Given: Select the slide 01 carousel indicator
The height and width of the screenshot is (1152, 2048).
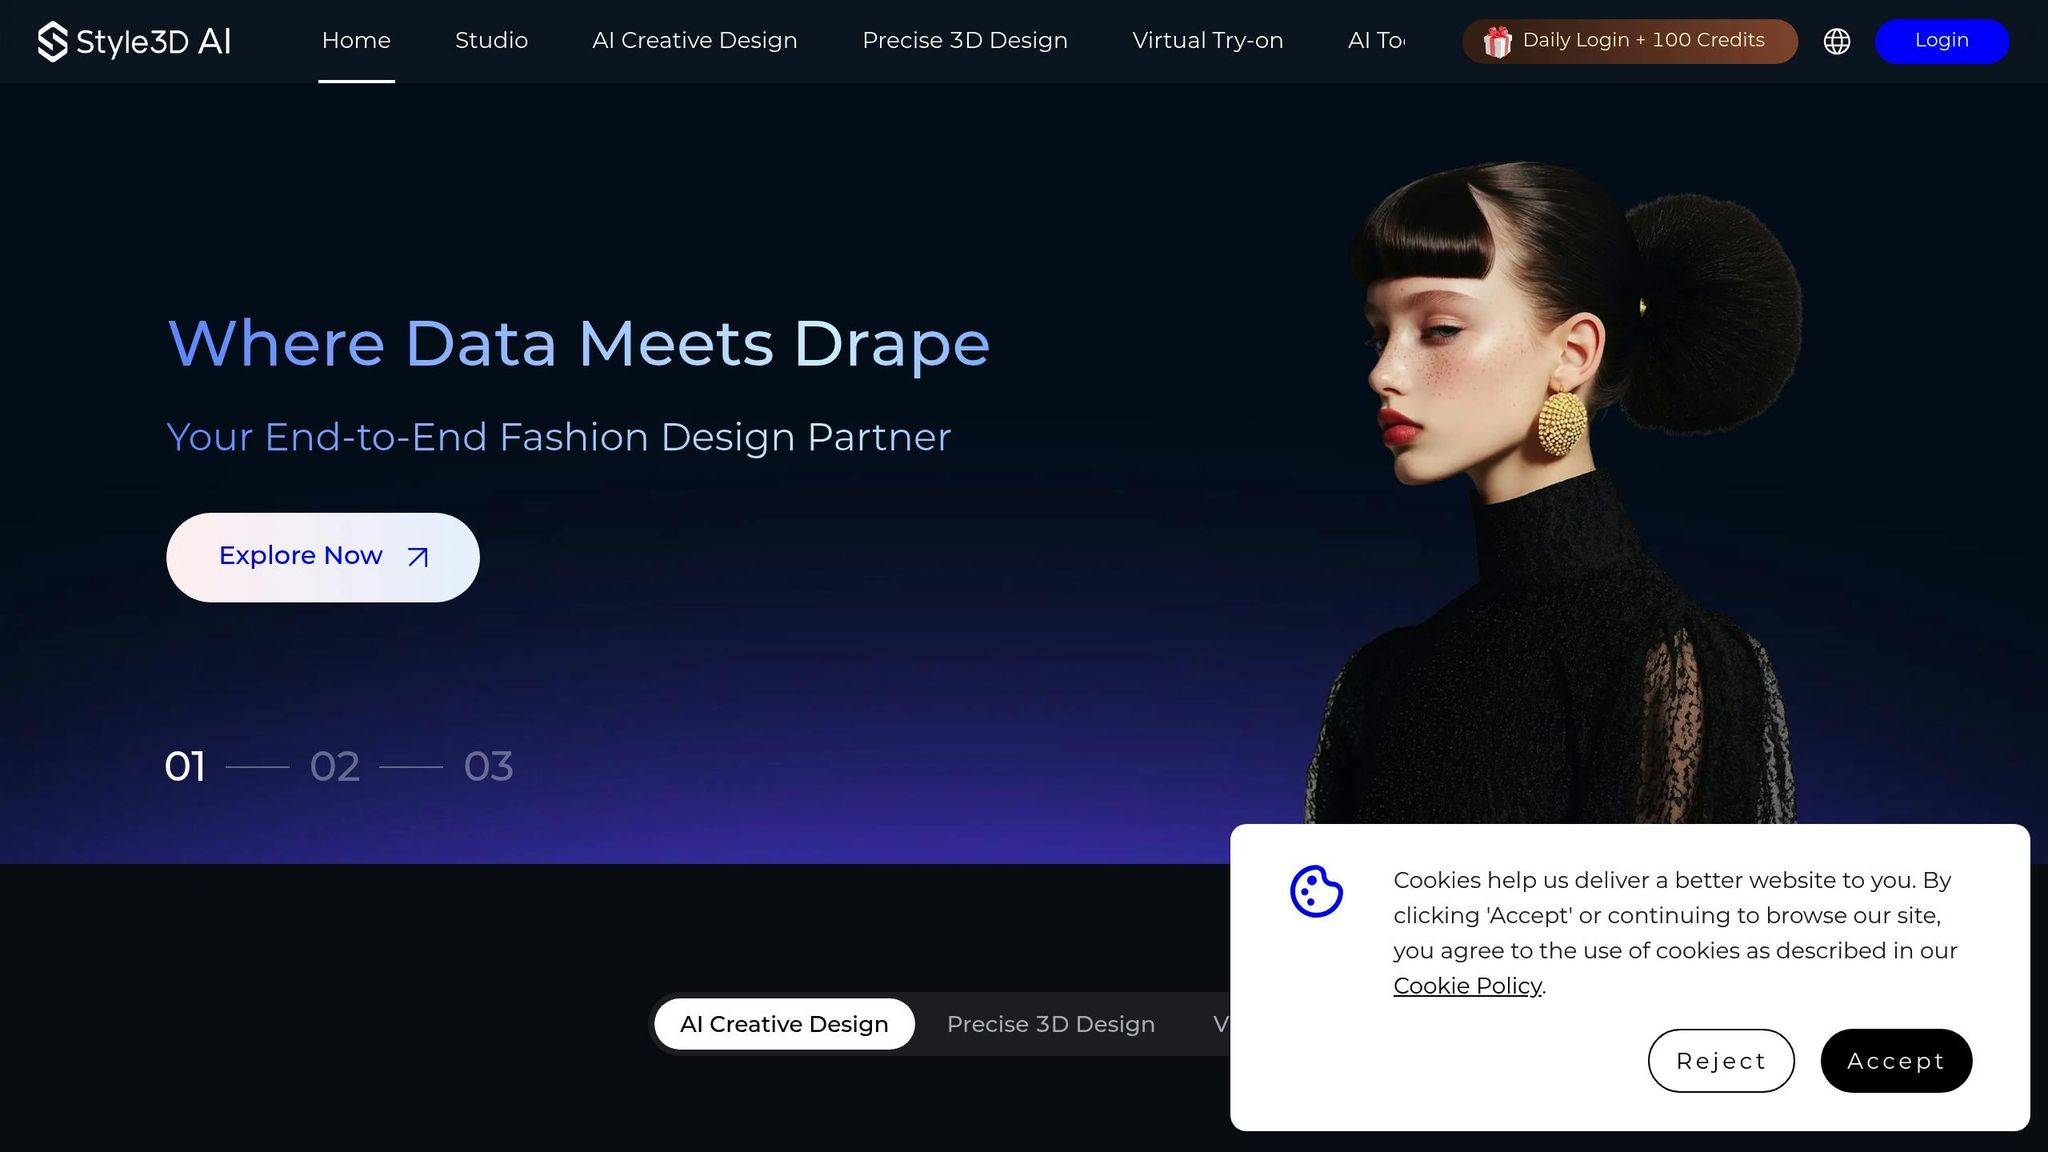Looking at the screenshot, I should 185,767.
